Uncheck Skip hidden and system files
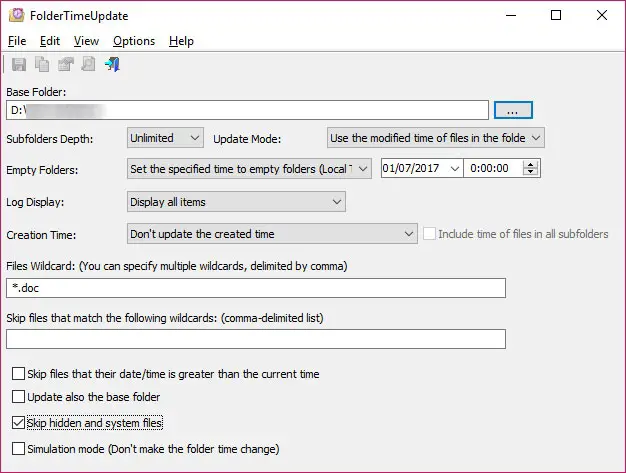Image resolution: width=626 pixels, height=473 pixels. tap(18, 423)
